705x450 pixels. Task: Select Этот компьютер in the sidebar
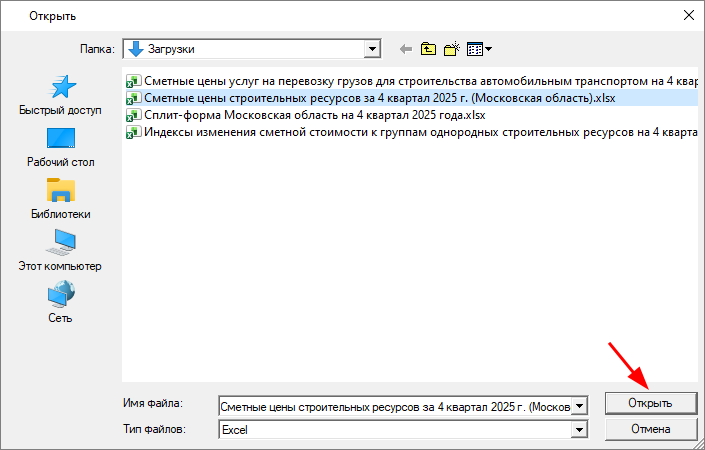click(60, 252)
